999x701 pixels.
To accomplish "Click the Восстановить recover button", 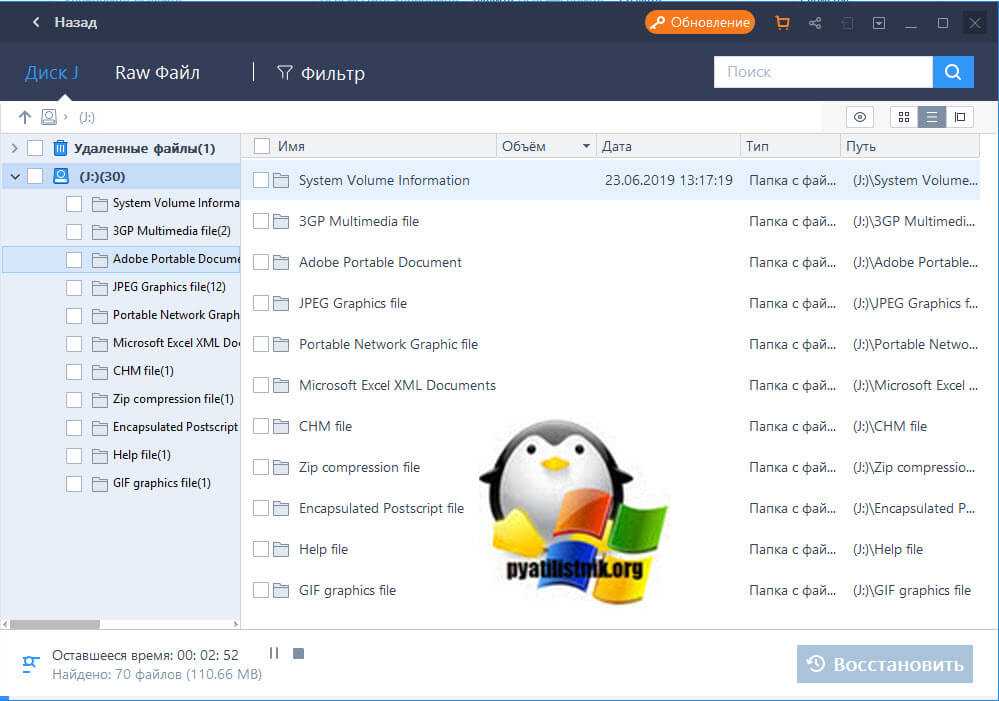I will (x=884, y=664).
